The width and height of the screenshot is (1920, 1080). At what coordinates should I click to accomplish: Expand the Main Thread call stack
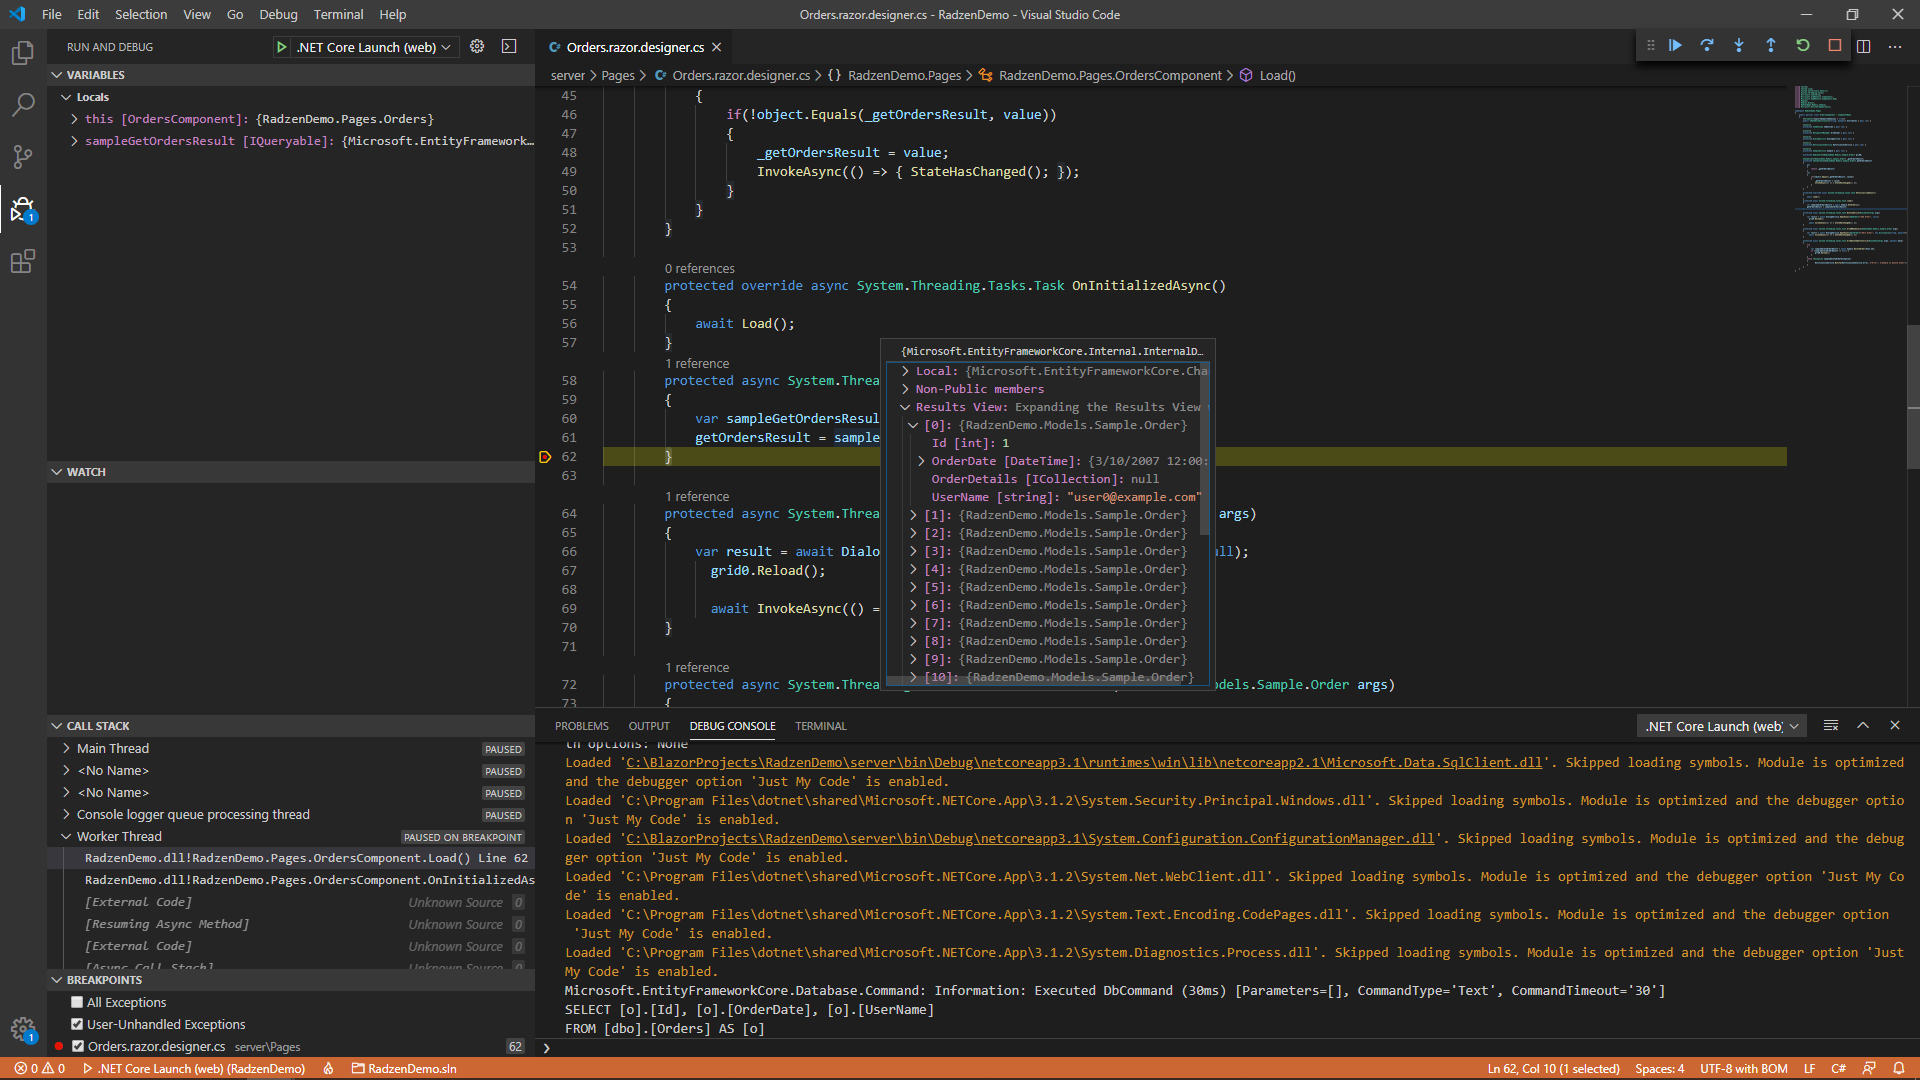pos(66,748)
